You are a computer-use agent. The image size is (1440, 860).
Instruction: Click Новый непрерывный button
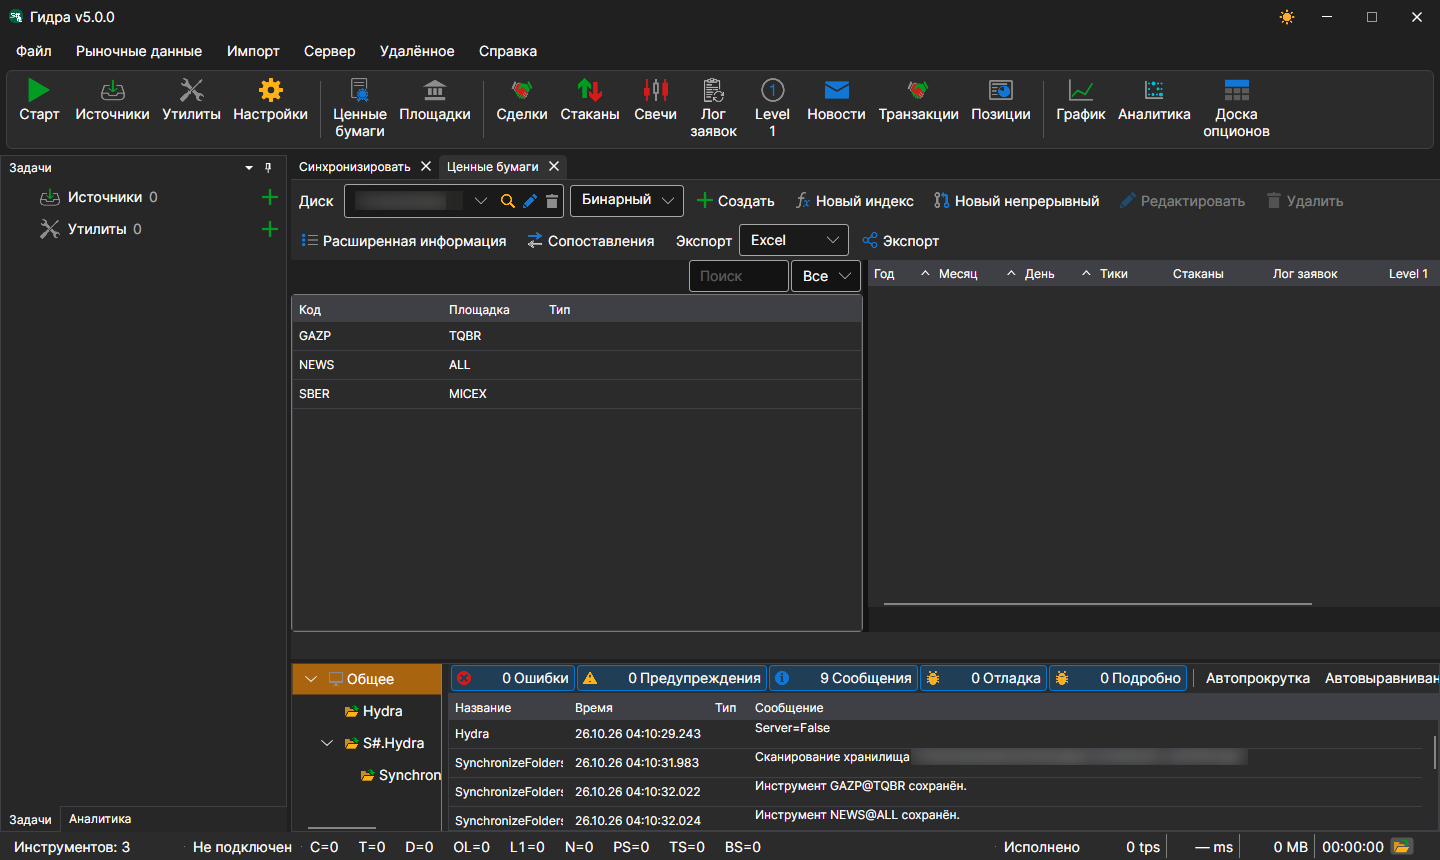1016,201
